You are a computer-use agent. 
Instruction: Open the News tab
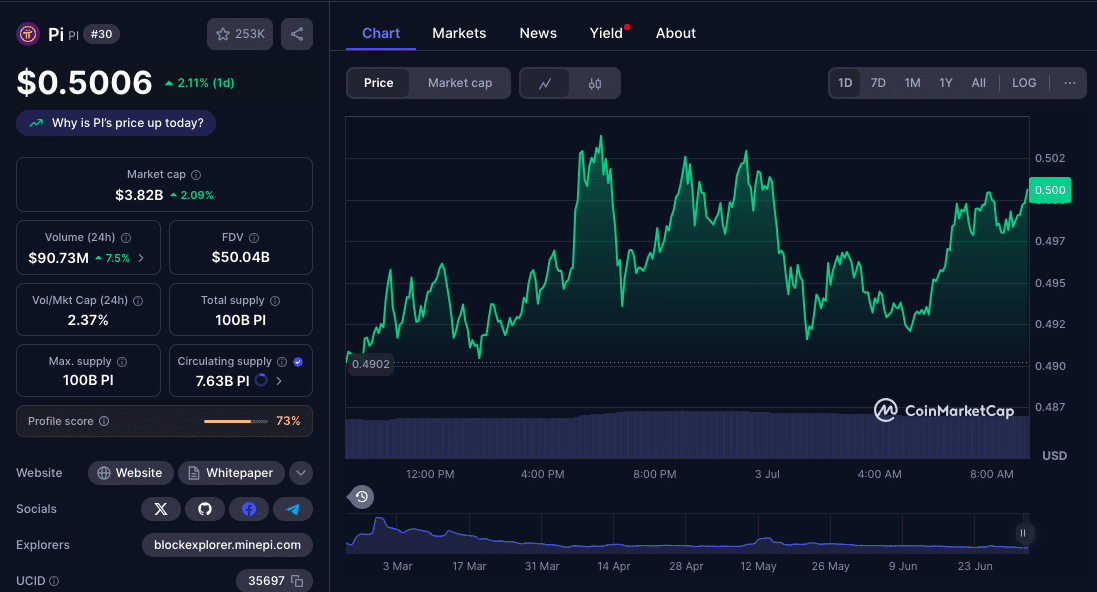coord(538,33)
